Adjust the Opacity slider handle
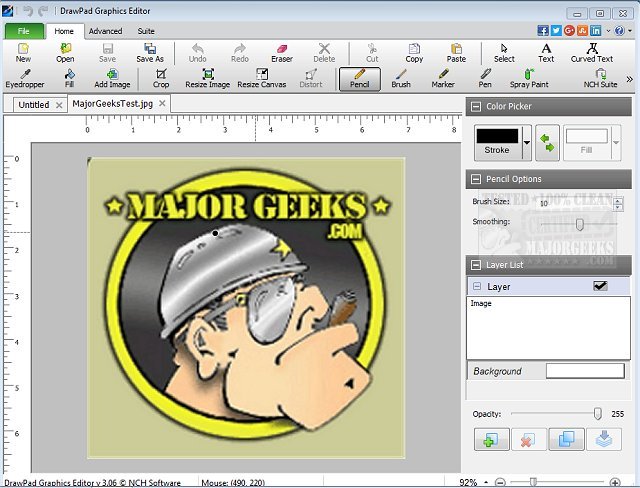Screen dimensions: 640x488 point(597,414)
